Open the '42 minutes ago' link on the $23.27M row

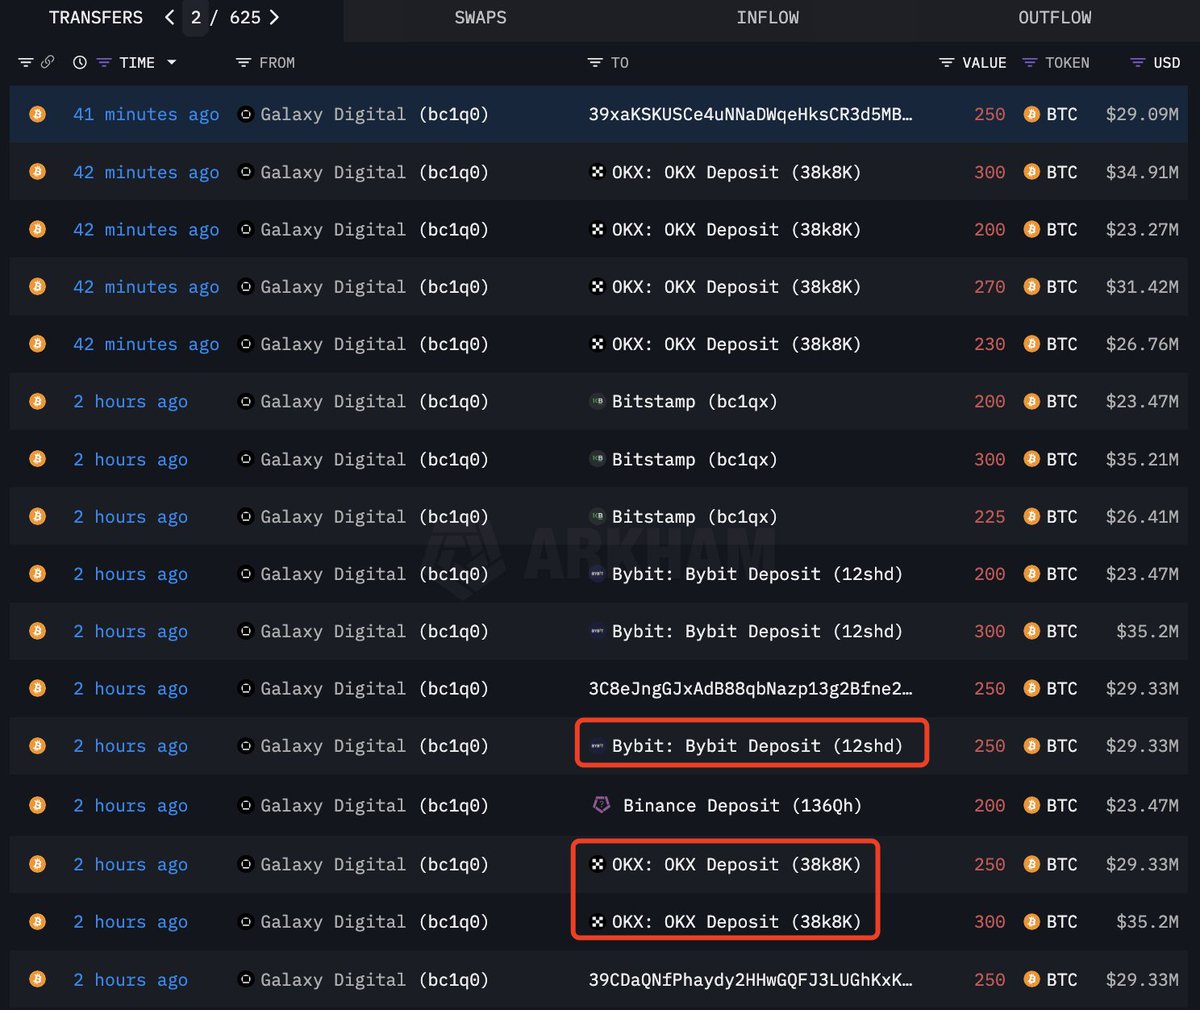coord(146,229)
